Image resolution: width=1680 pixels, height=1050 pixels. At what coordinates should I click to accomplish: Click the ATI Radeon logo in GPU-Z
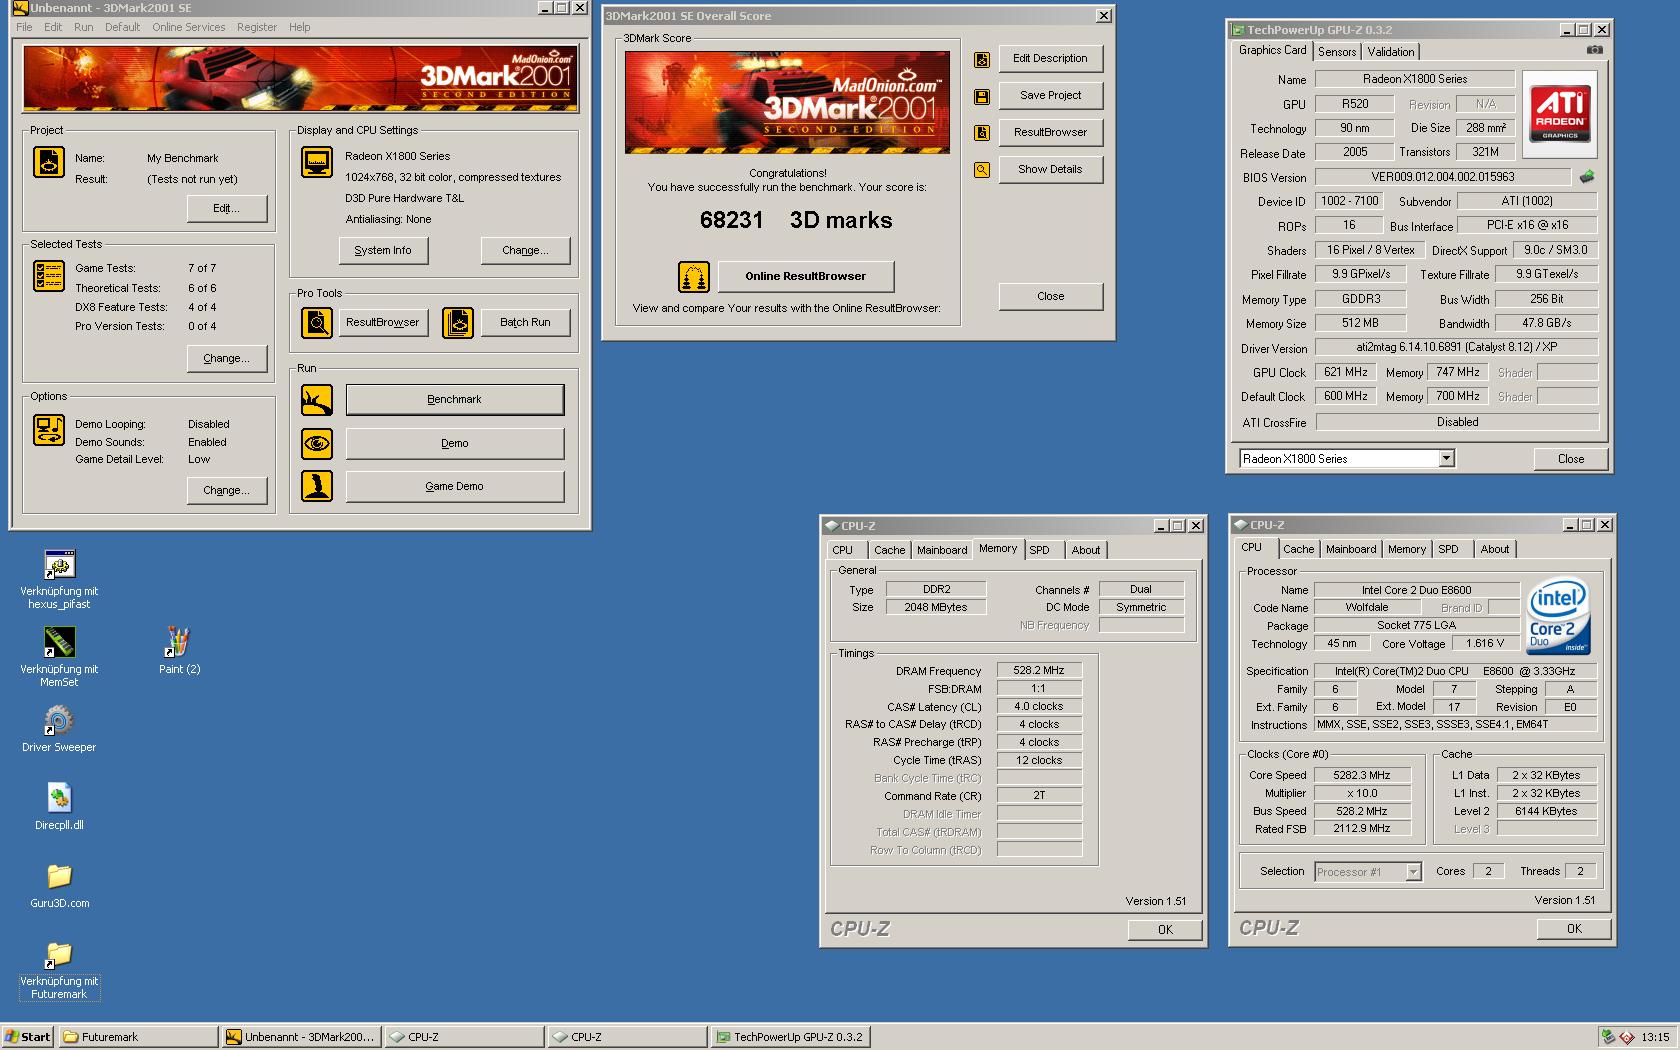(1559, 113)
